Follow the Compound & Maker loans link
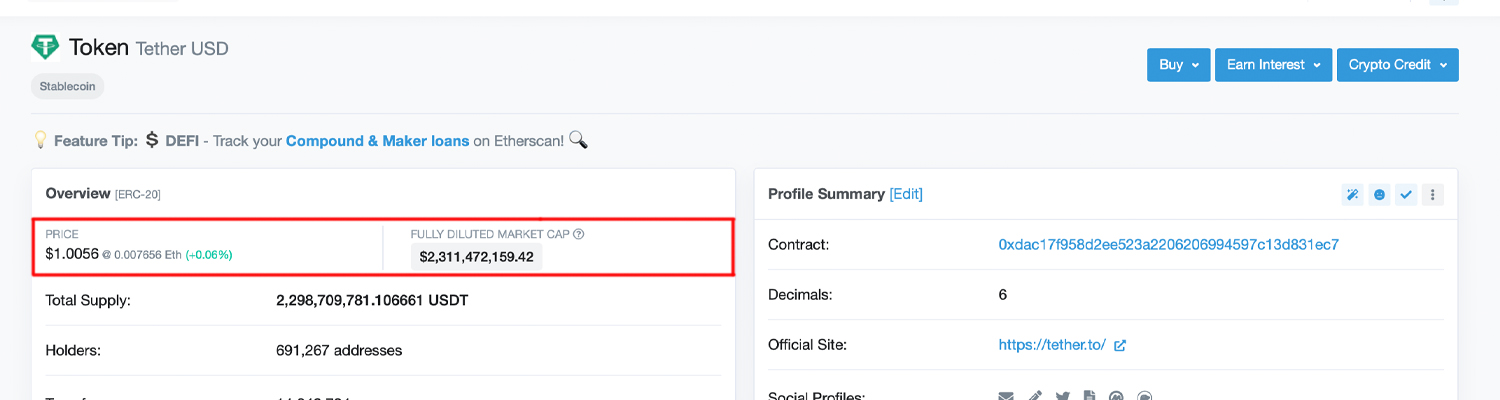The height and width of the screenshot is (400, 1500). (377, 141)
